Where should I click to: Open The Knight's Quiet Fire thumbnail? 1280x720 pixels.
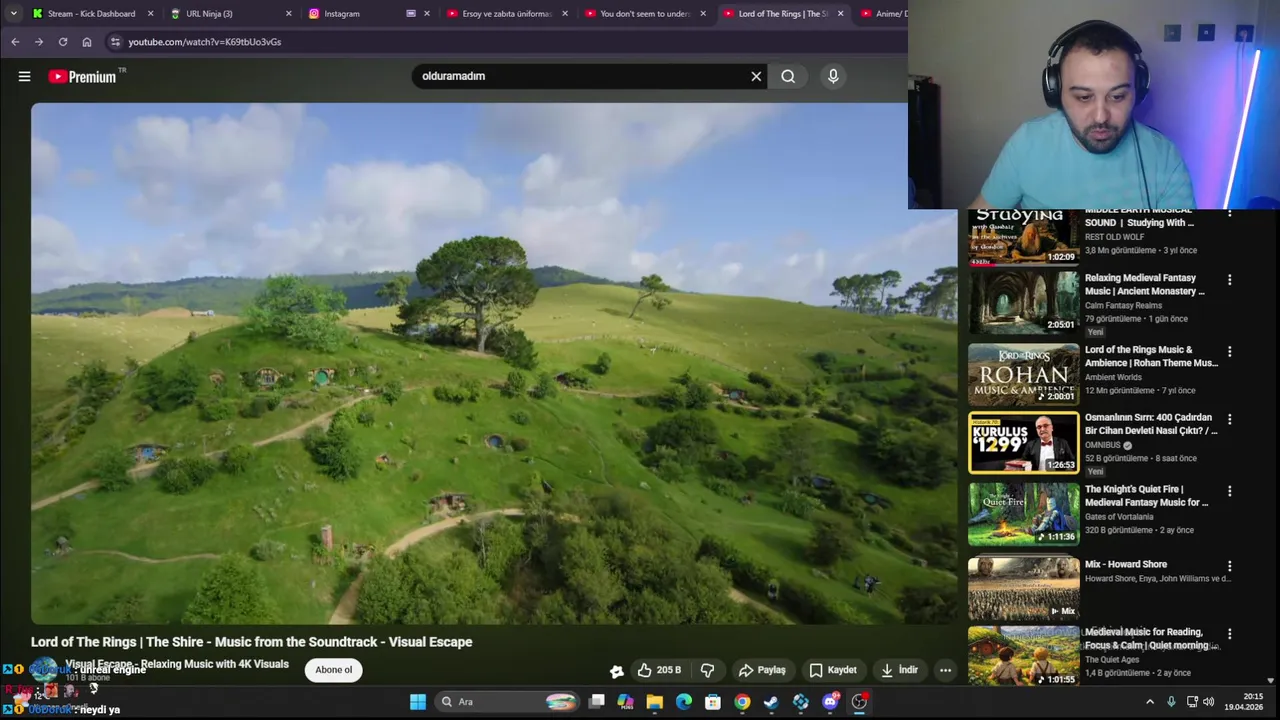[x=1023, y=513]
